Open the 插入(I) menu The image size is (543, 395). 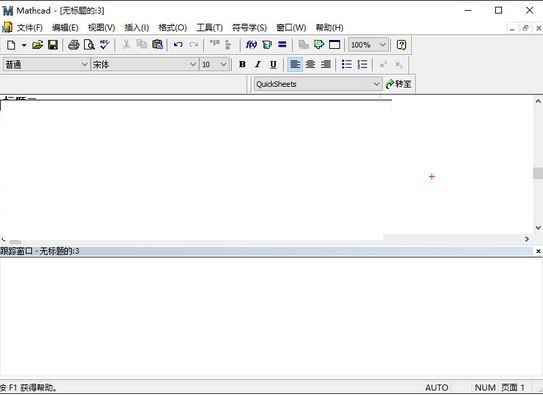point(137,28)
